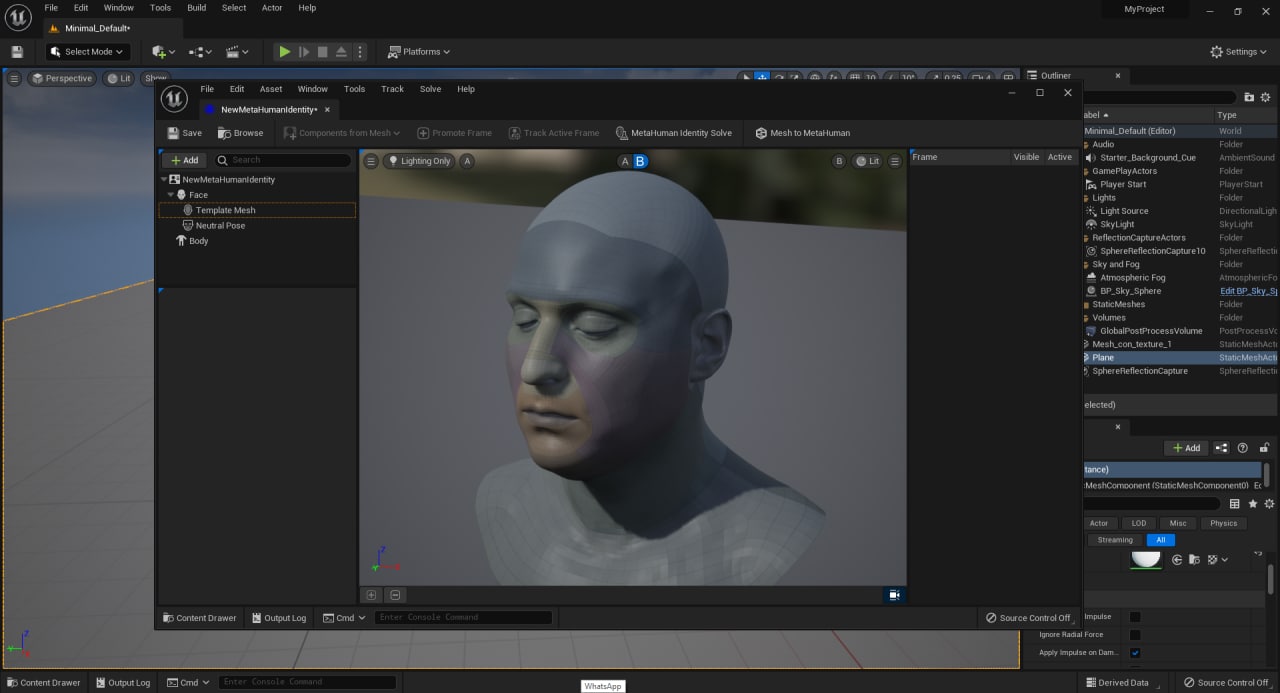Open the Select menu in main editor
Viewport: 1280px width, 693px height.
coord(234,7)
